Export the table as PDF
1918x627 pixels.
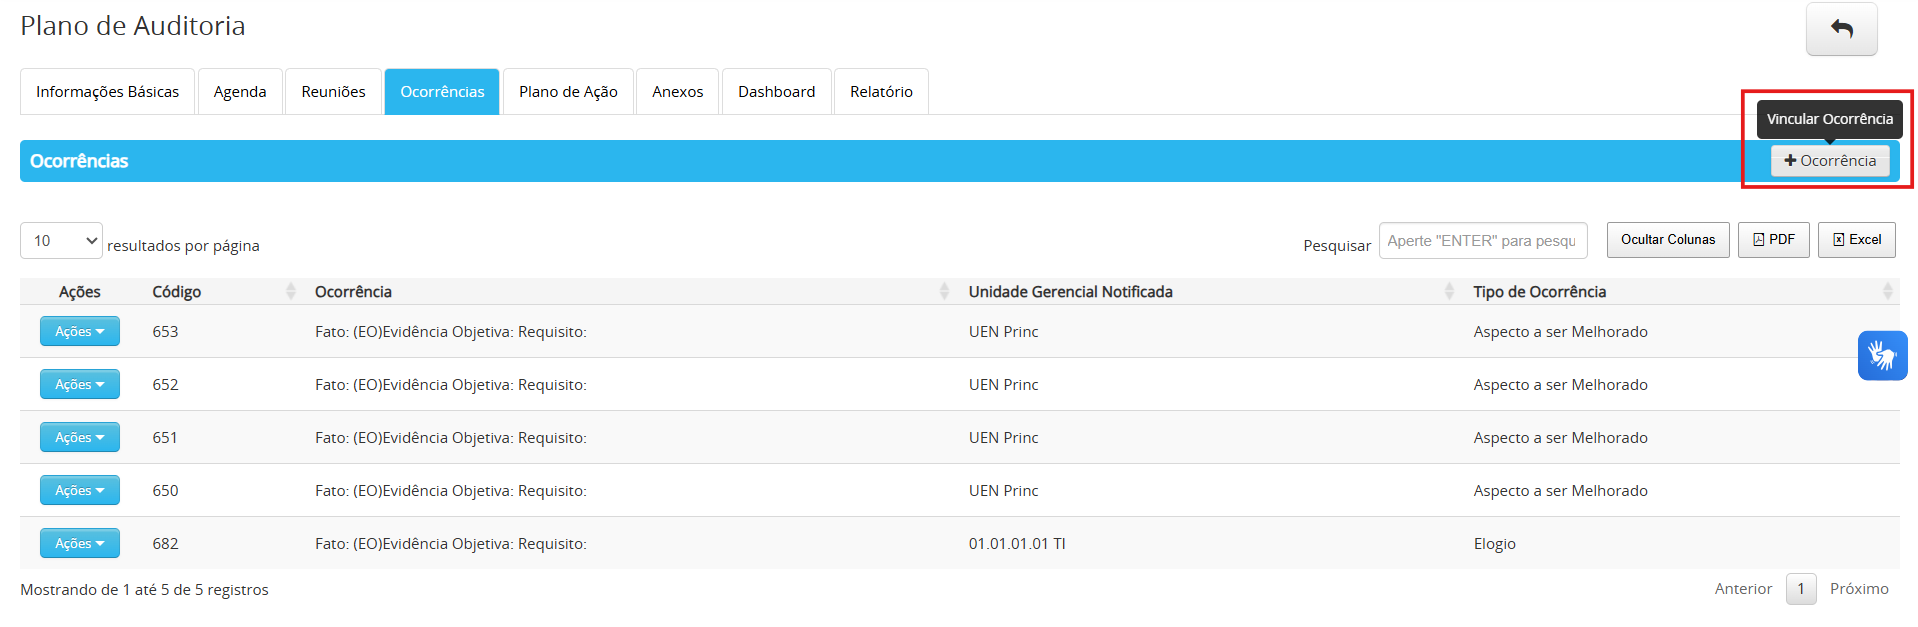[1773, 240]
